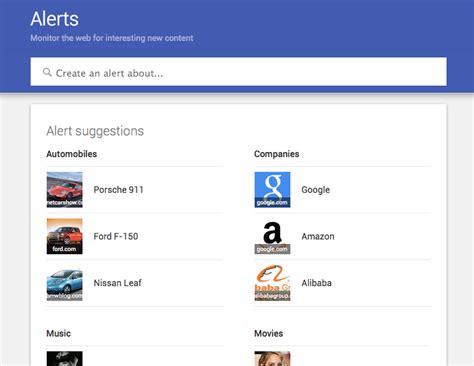Viewport: 474px width, 366px height.
Task: Click the Companies category heading
Action: coord(276,154)
